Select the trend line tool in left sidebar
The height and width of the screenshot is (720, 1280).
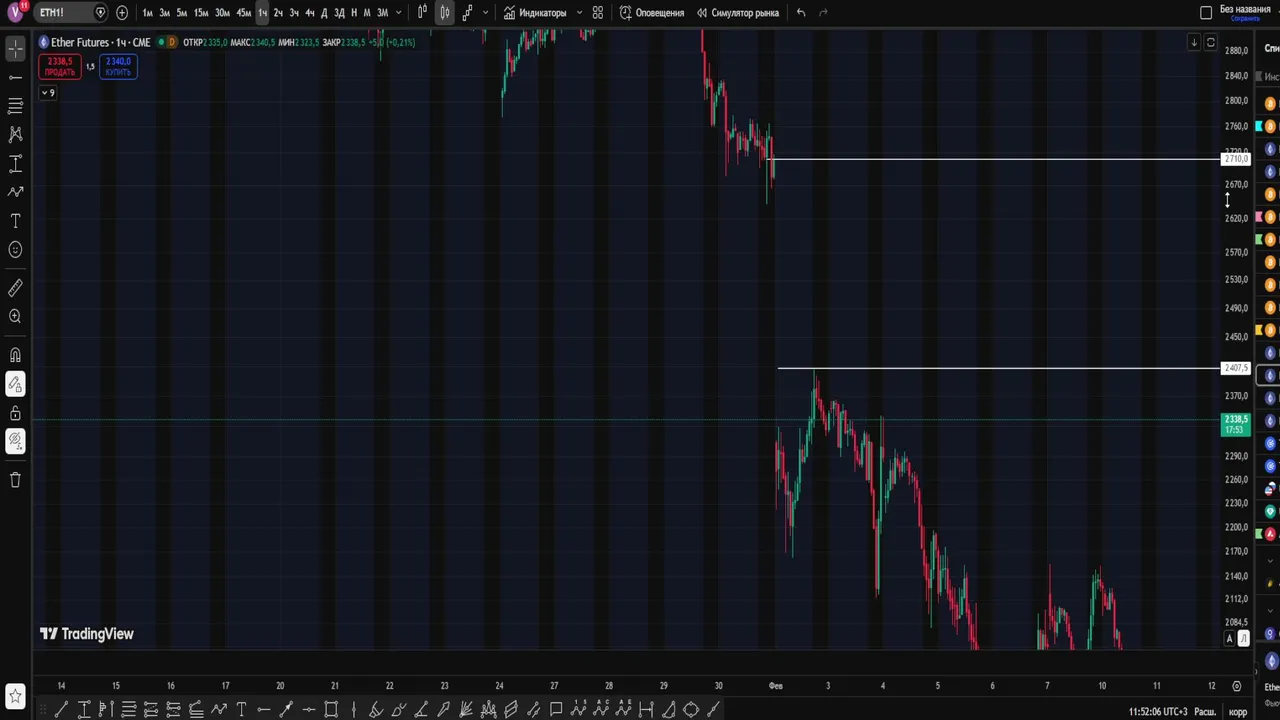[x=15, y=77]
